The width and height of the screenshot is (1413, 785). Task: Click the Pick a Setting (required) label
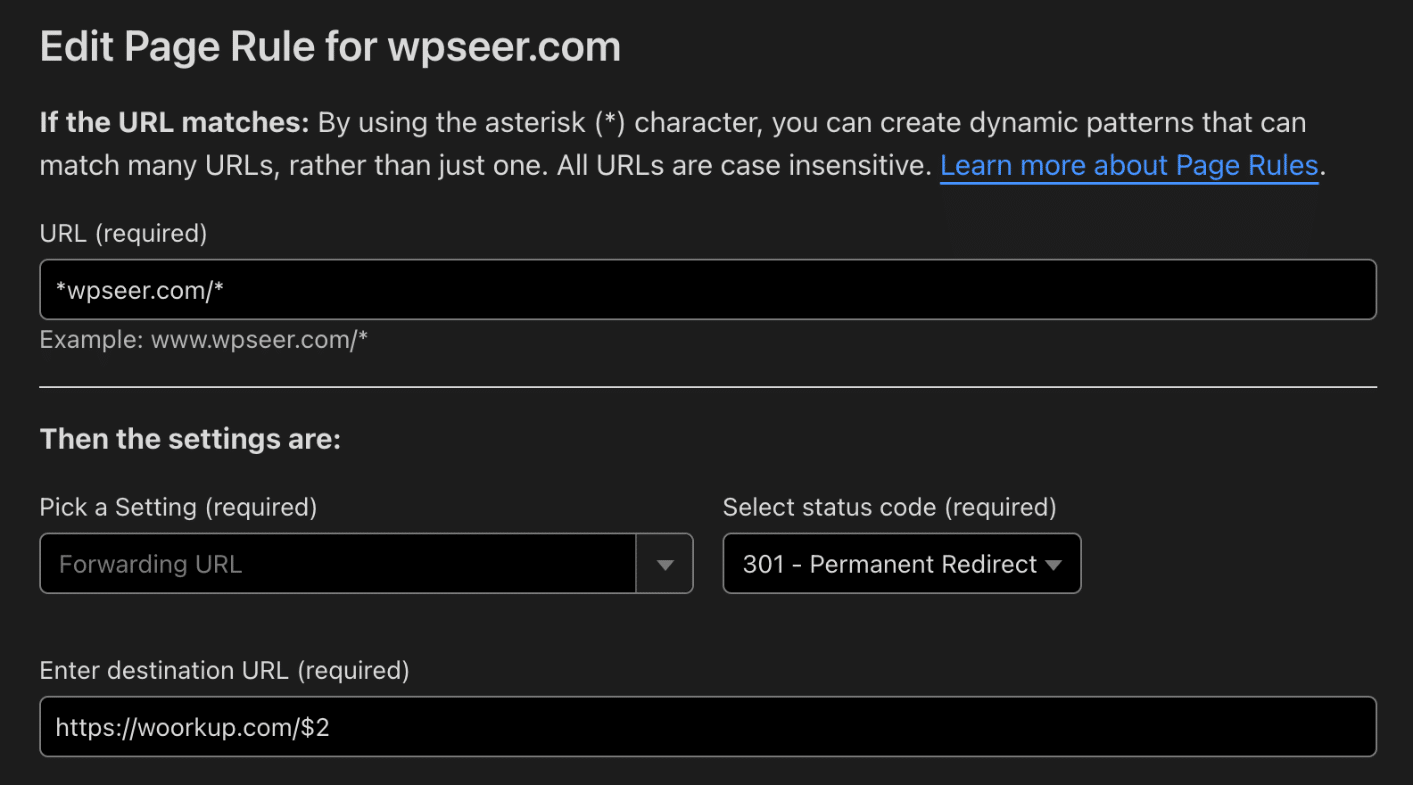pyautogui.click(x=178, y=507)
